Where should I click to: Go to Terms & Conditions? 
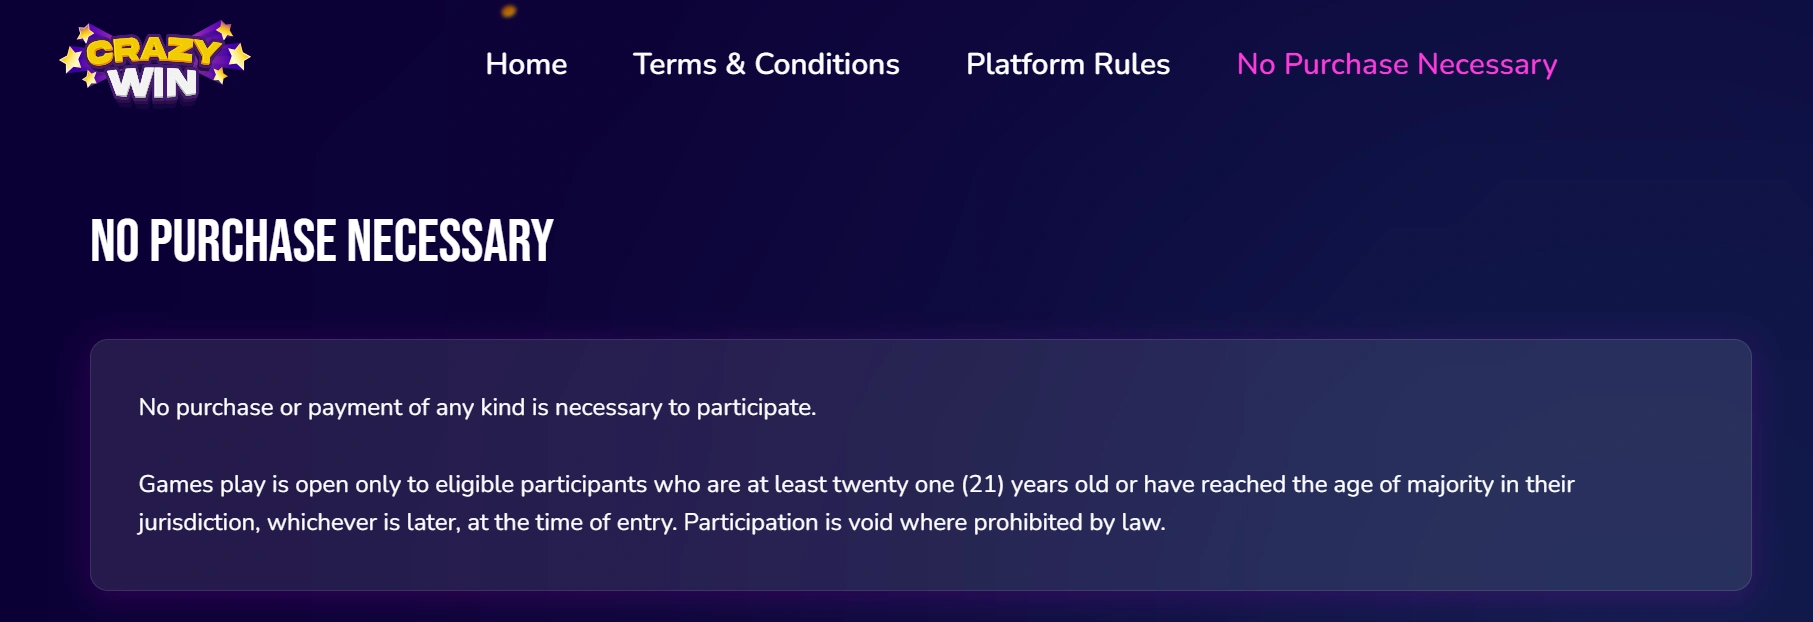766,64
